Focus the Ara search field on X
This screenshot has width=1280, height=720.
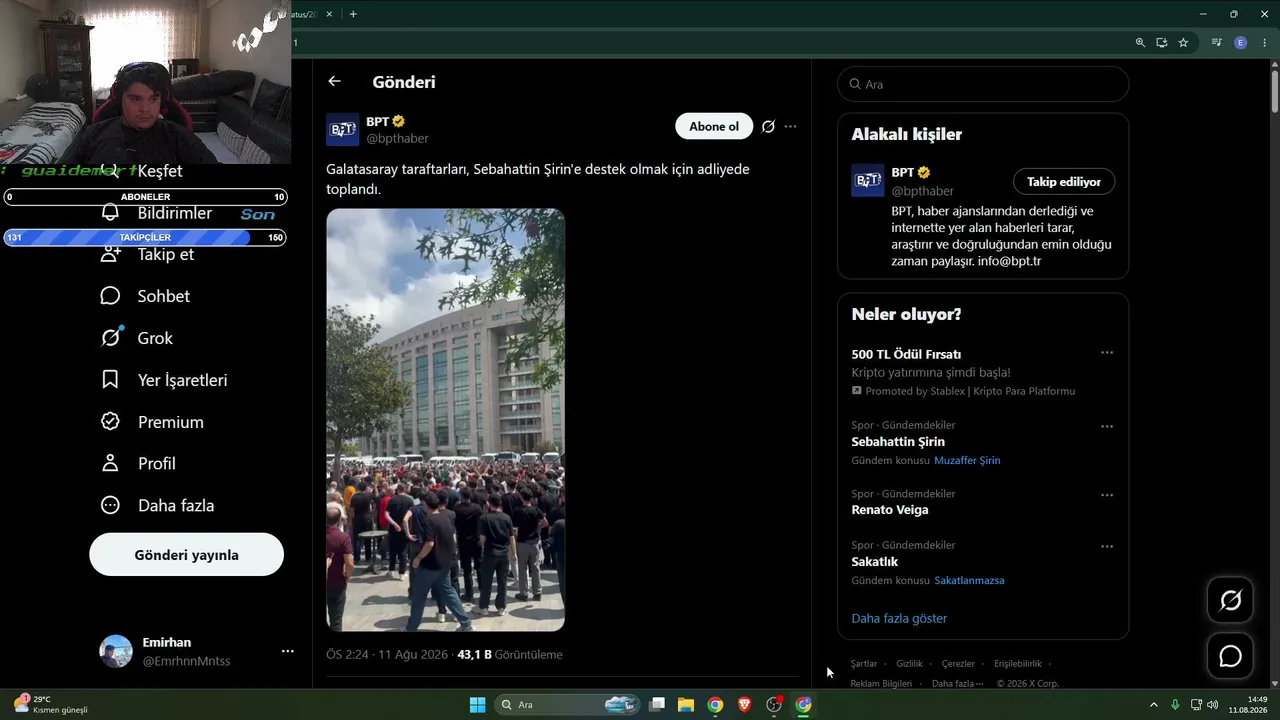[983, 84]
